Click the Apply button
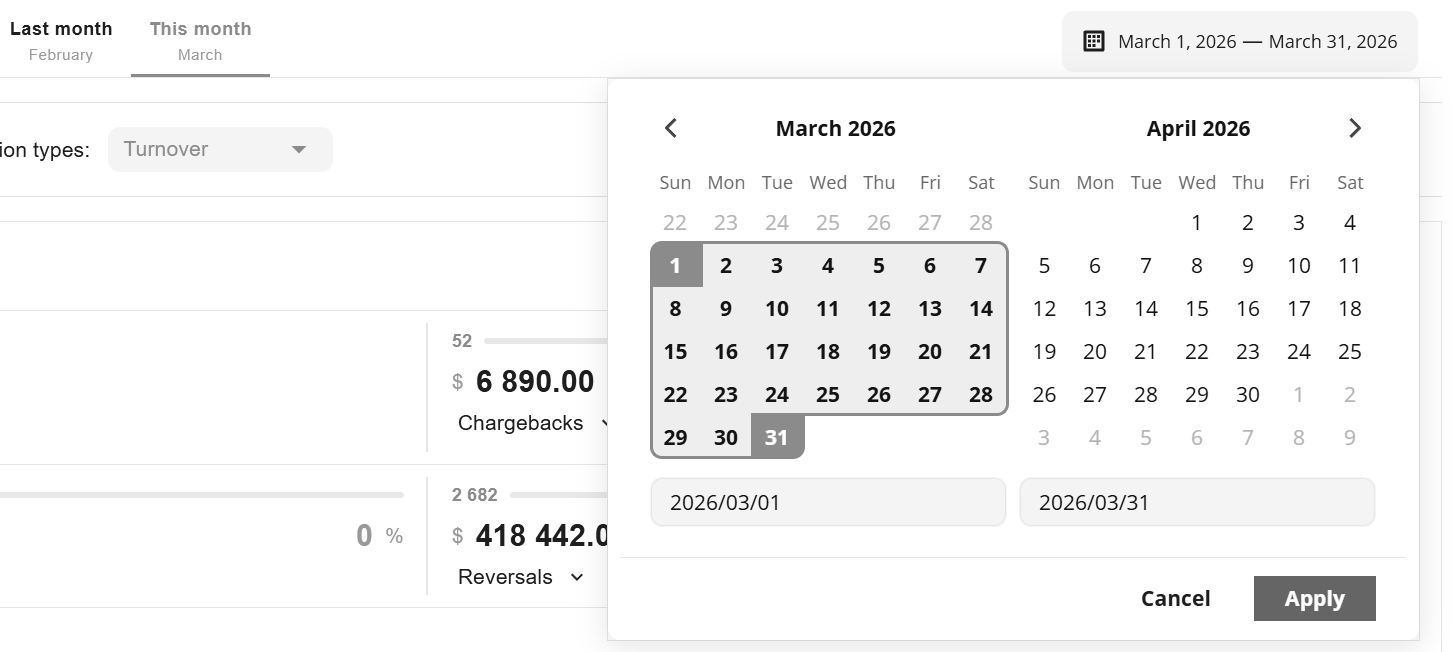1452x652 pixels. coord(1314,598)
